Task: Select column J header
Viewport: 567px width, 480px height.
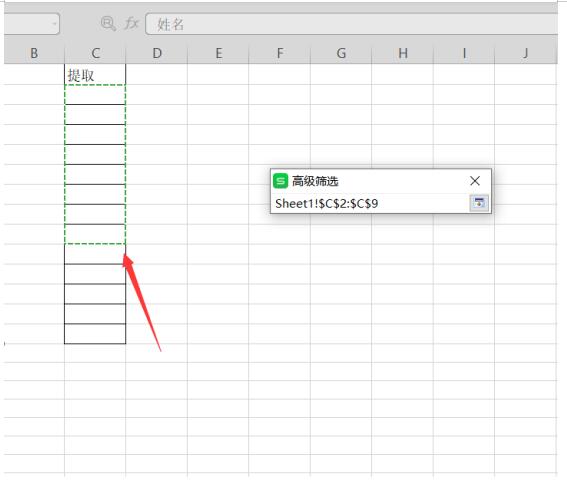Action: point(525,53)
